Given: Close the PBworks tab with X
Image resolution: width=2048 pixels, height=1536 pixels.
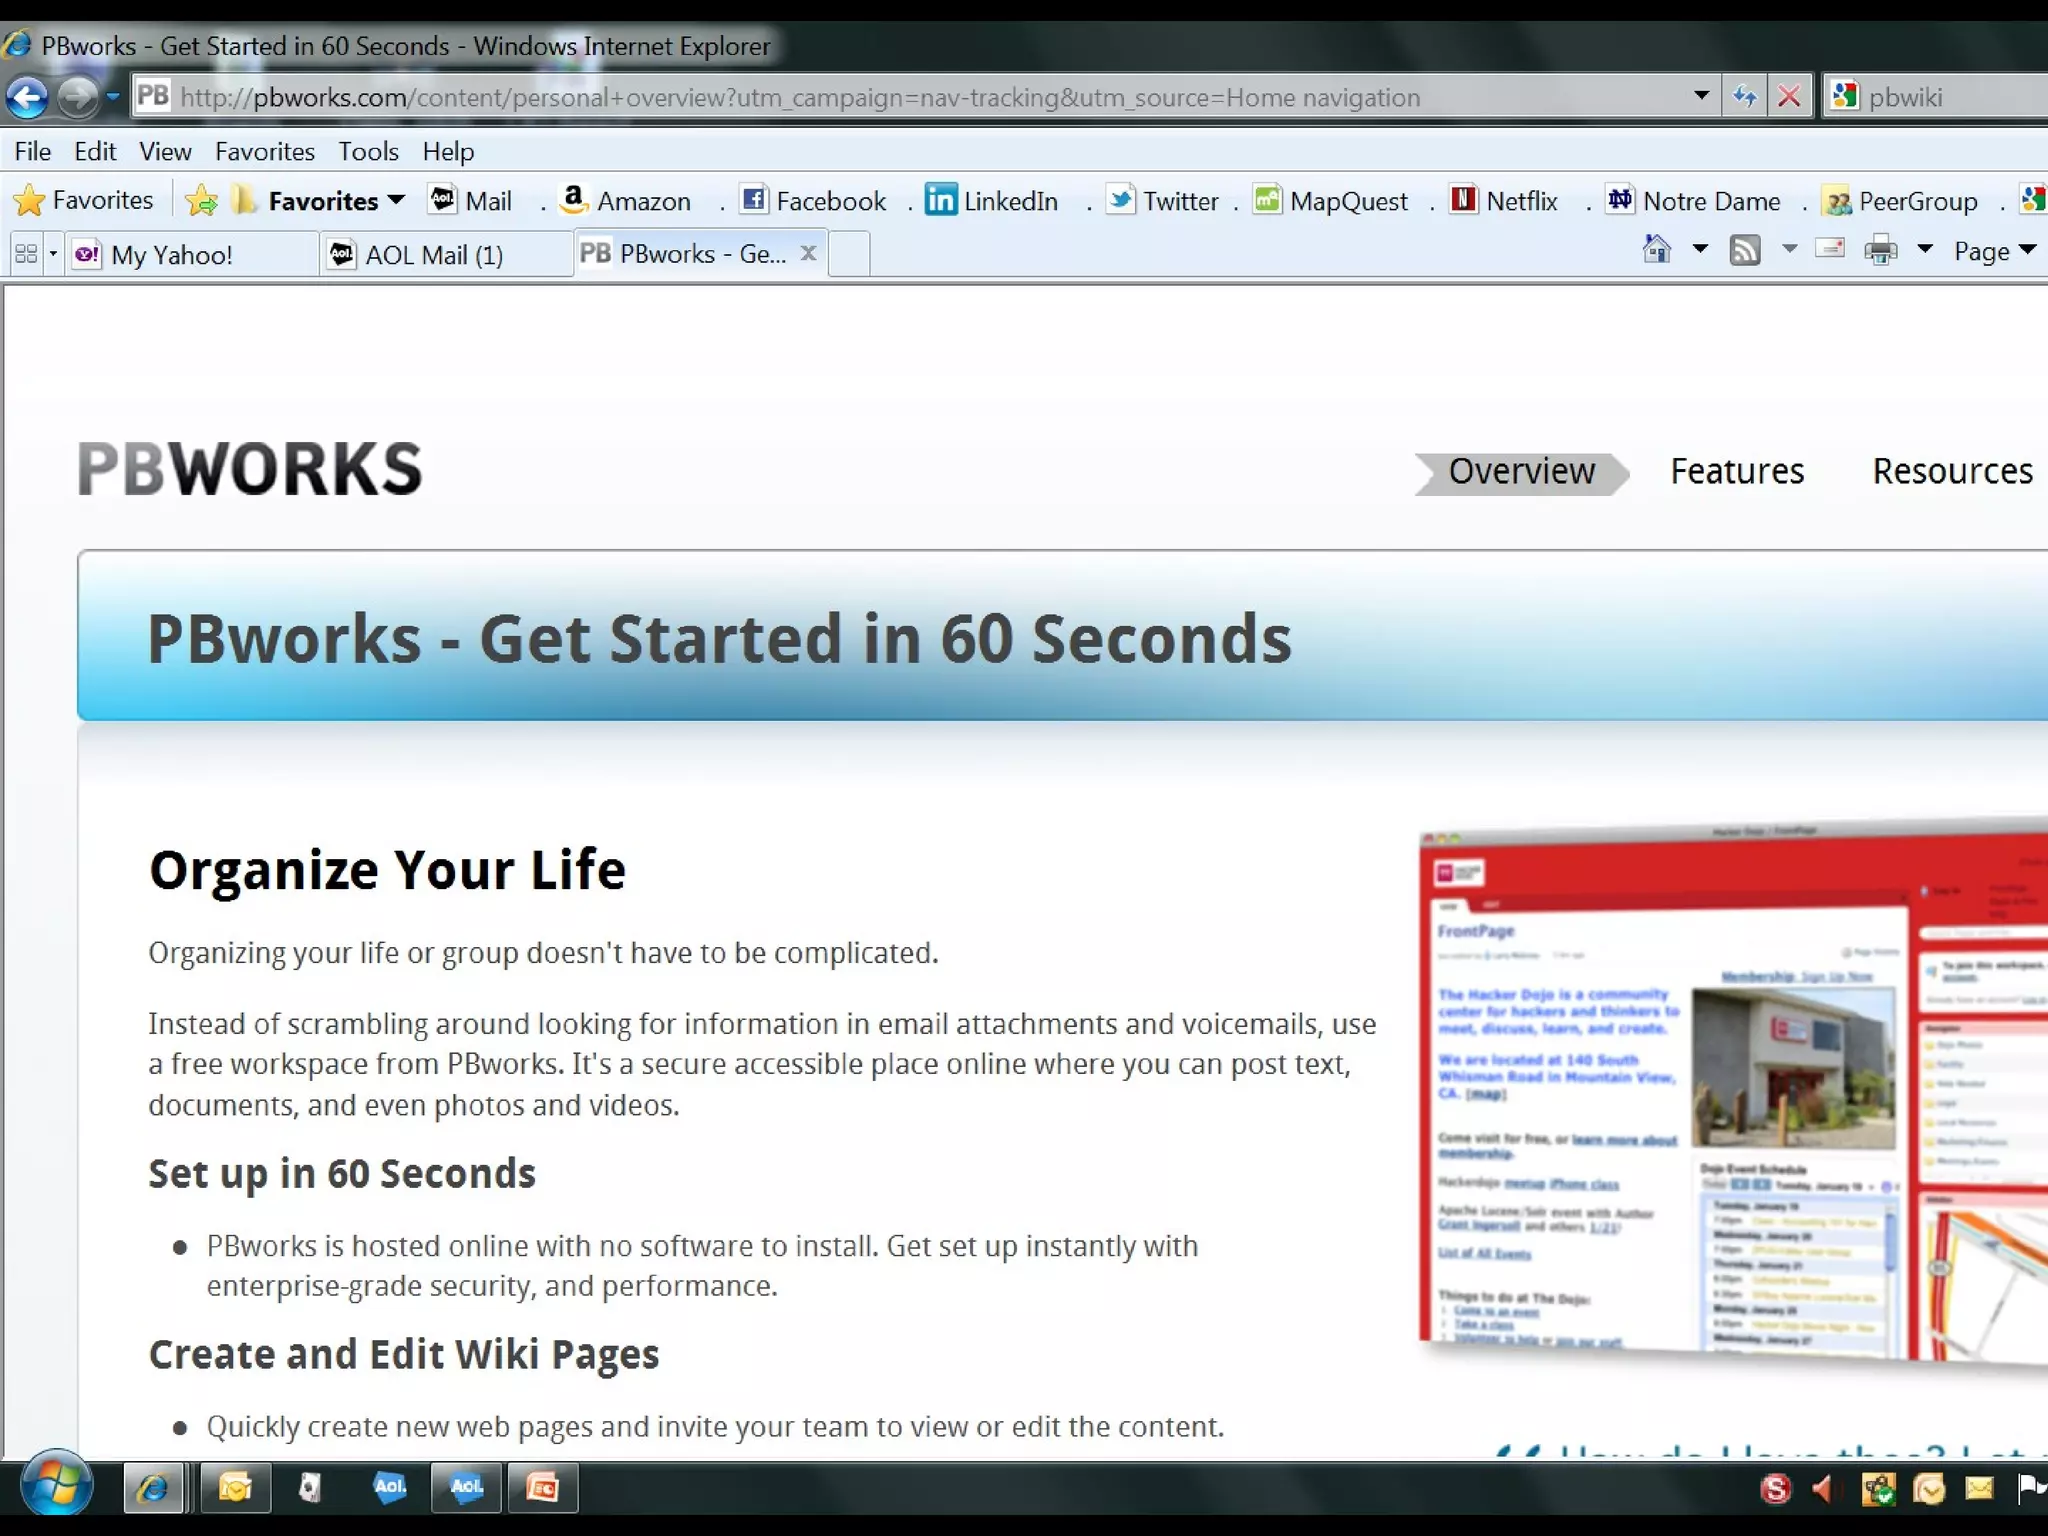Looking at the screenshot, I should (x=809, y=253).
